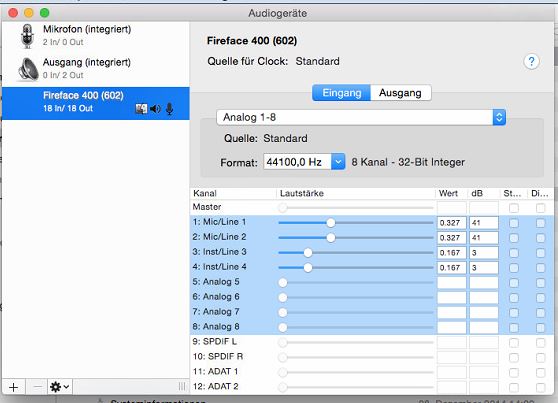Switch to the Eingang tab
This screenshot has height=403, width=558.
(x=342, y=93)
